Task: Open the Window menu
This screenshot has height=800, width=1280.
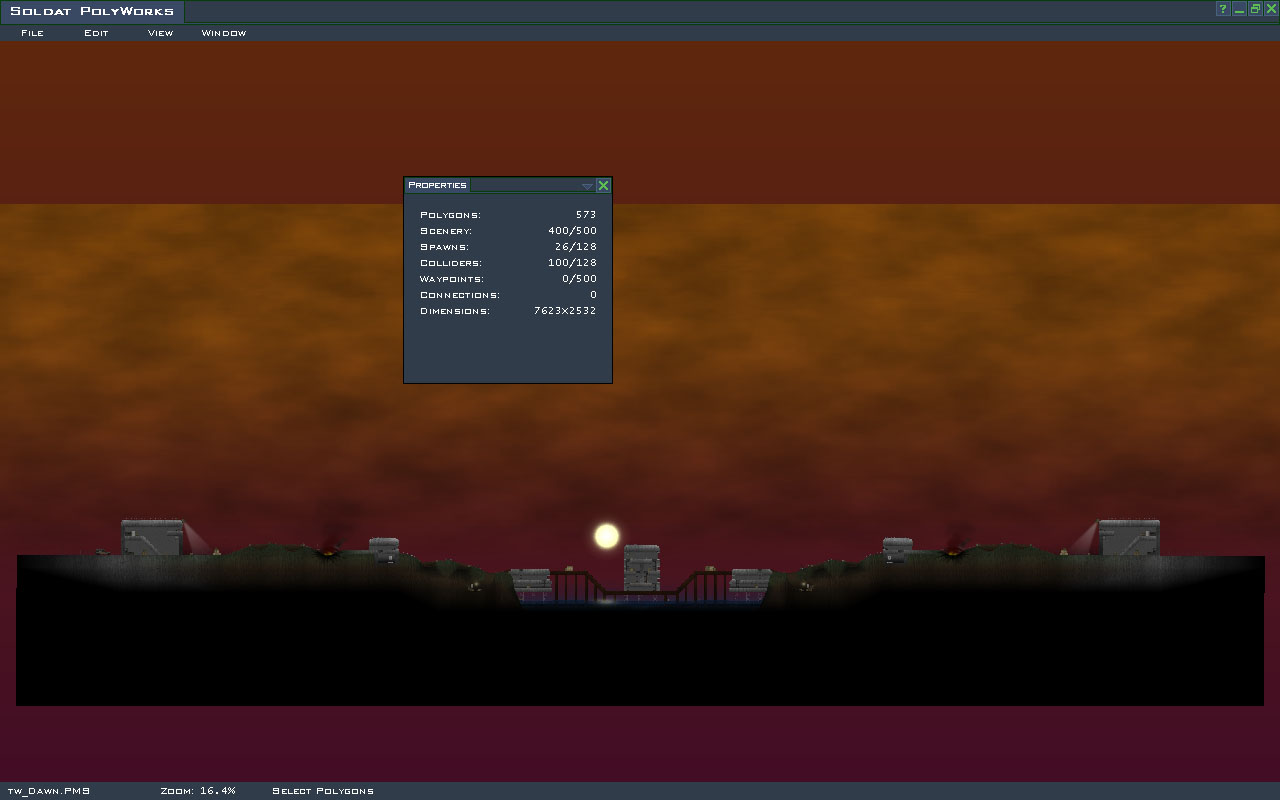Action: click(x=223, y=33)
